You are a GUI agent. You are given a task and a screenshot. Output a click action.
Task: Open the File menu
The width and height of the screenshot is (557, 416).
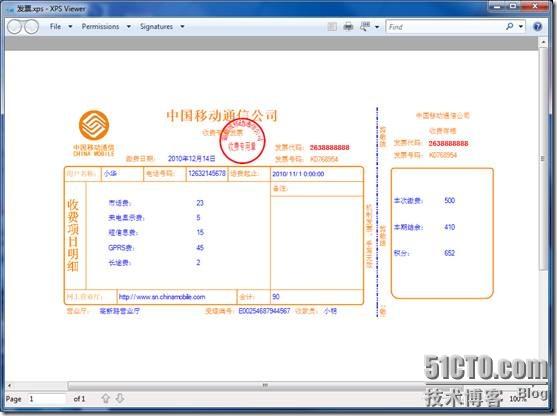click(55, 27)
